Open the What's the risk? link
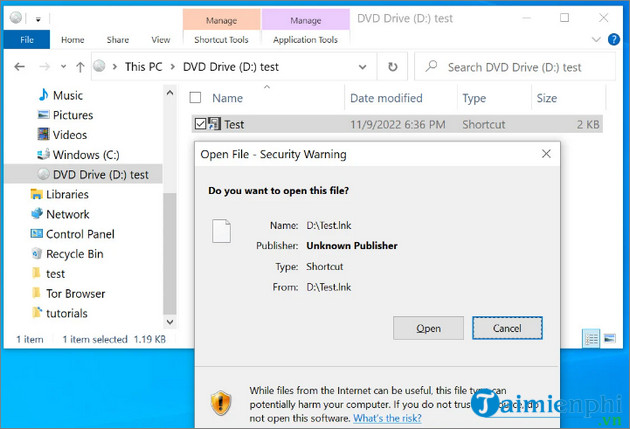 pos(387,418)
